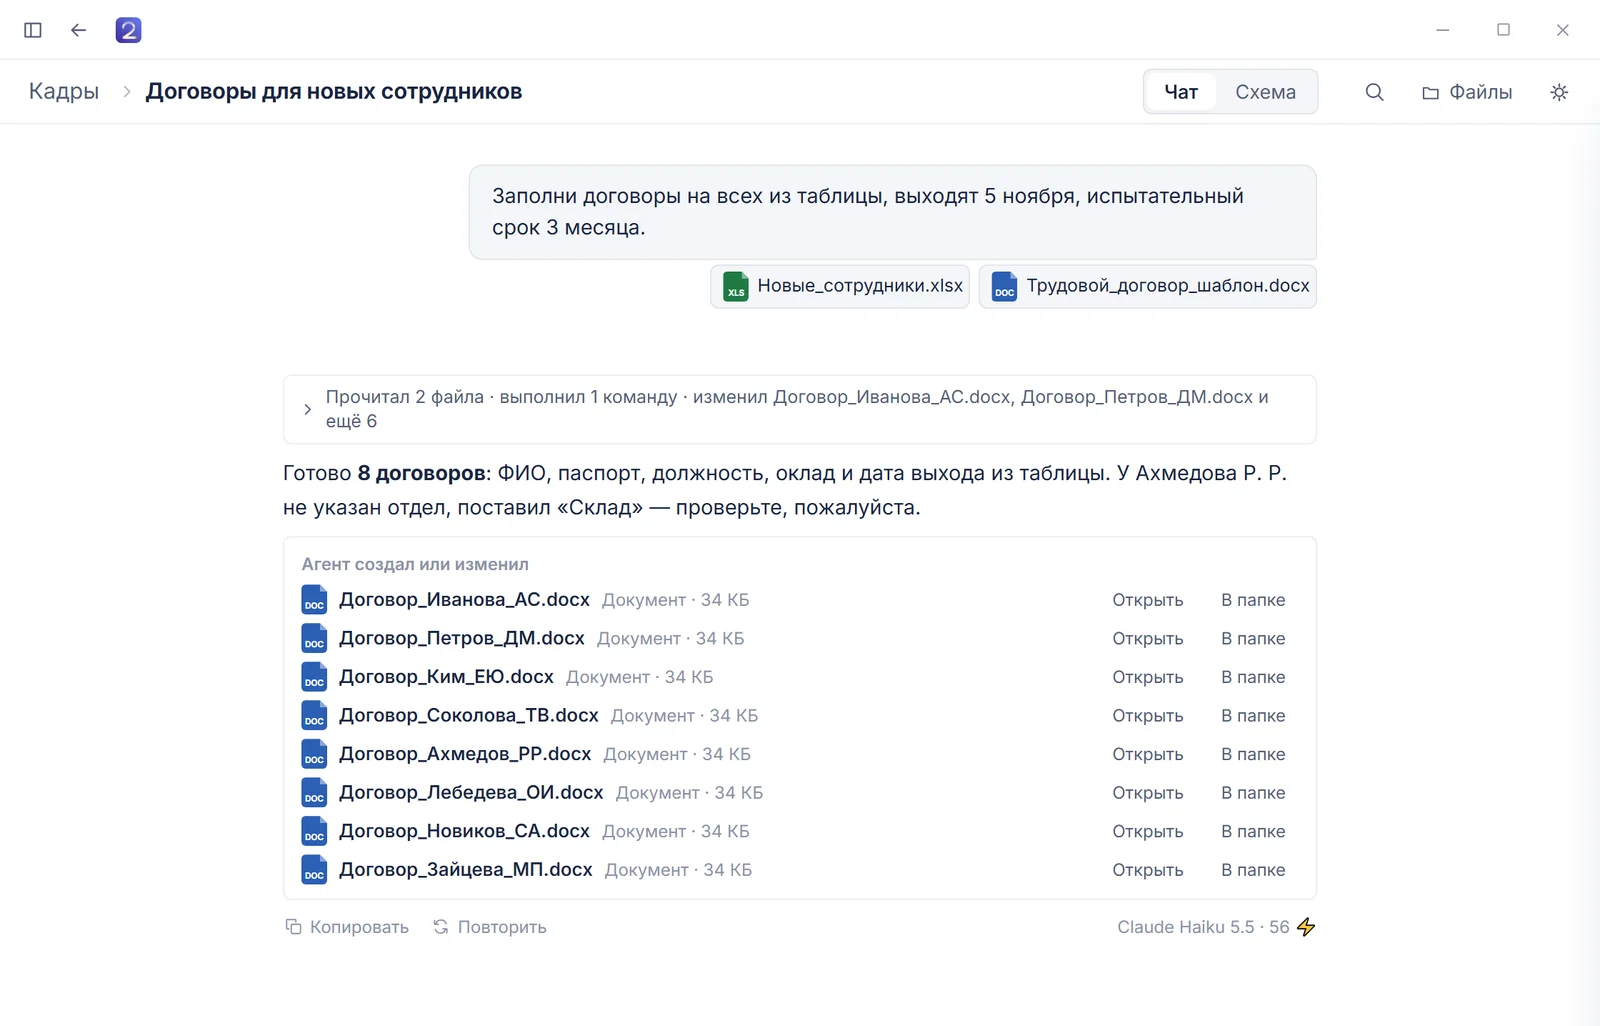Click the Договор_Ахмедов_РР.docx file icon
The height and width of the screenshot is (1026, 1600).
[x=314, y=754]
